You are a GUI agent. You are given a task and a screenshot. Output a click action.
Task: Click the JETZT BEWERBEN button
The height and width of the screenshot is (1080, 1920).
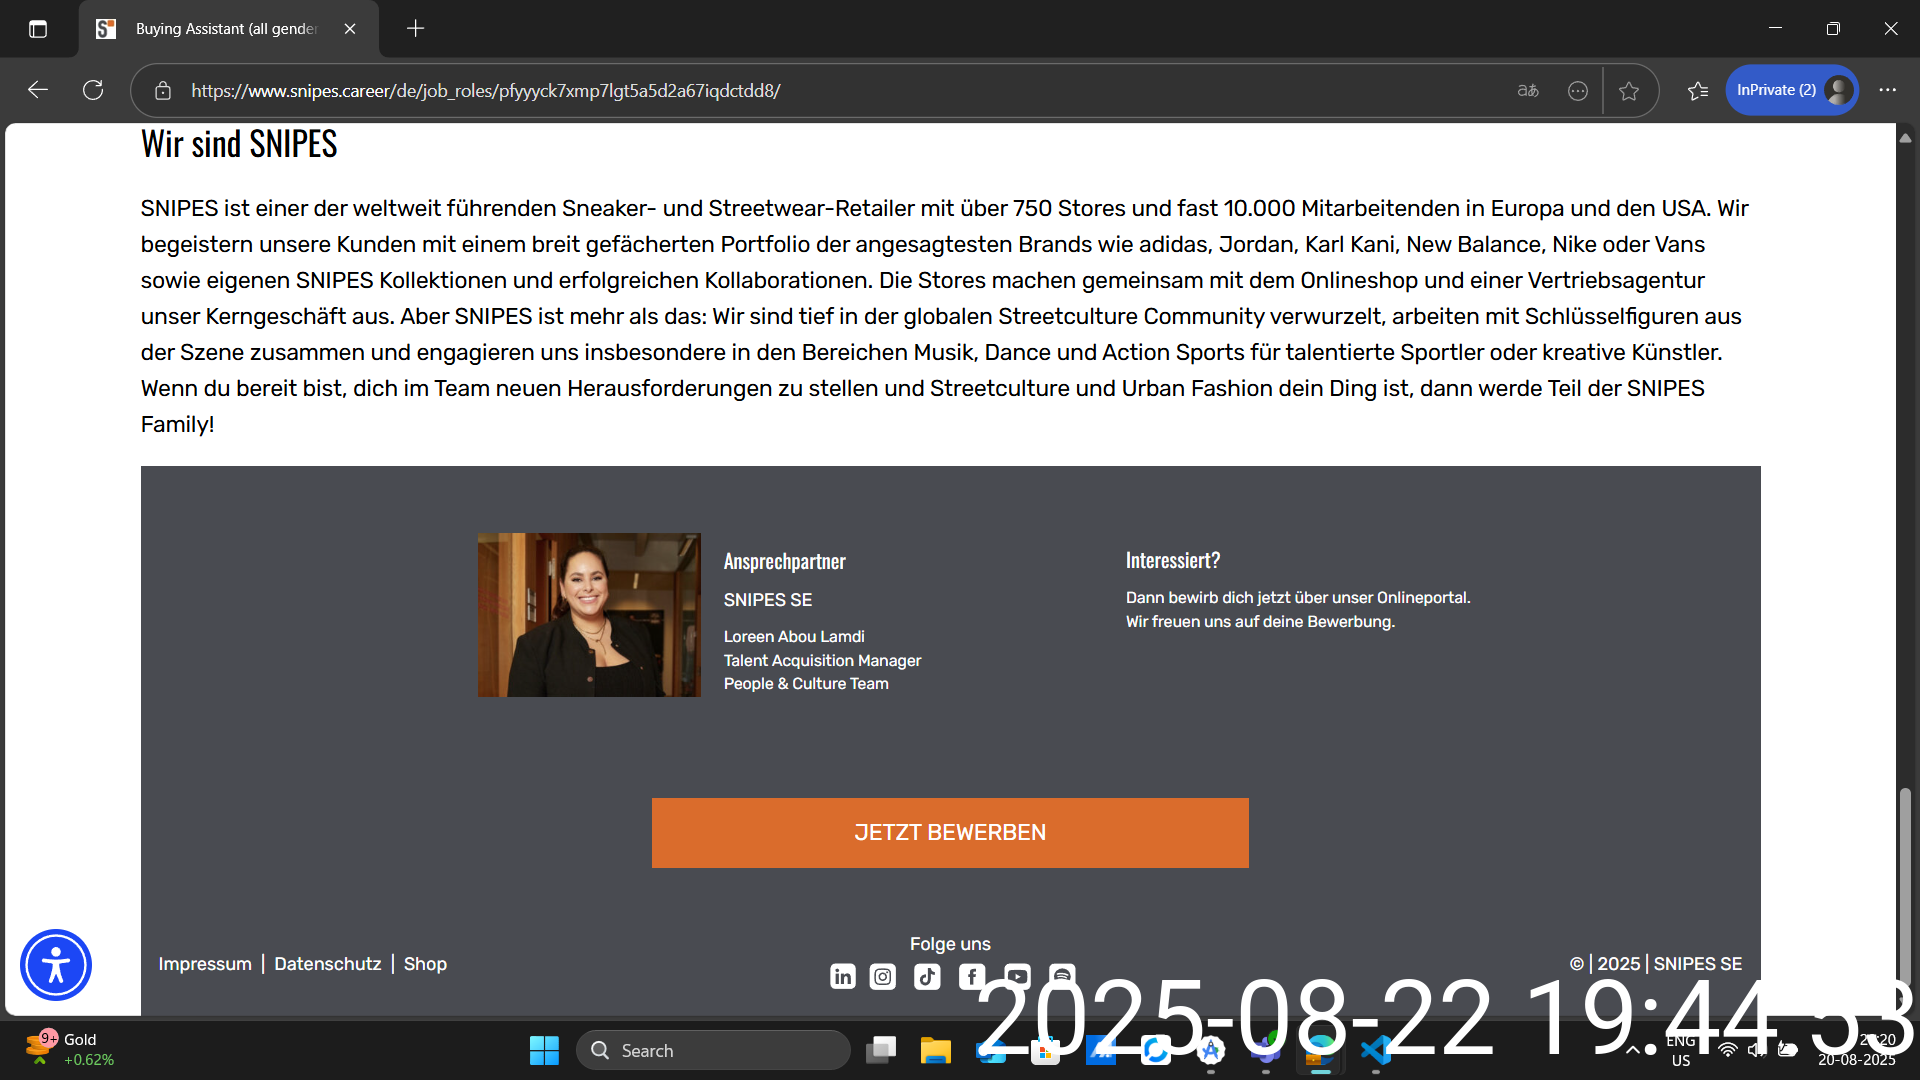[950, 832]
